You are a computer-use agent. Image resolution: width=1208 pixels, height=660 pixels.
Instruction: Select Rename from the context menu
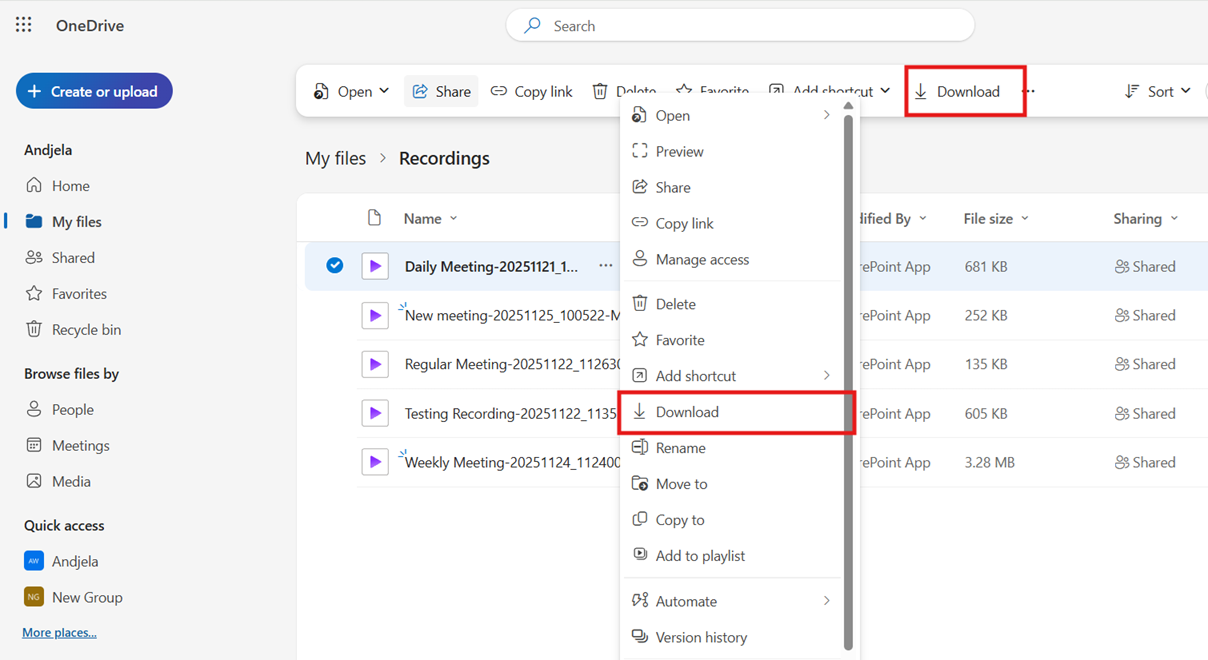[x=680, y=448]
